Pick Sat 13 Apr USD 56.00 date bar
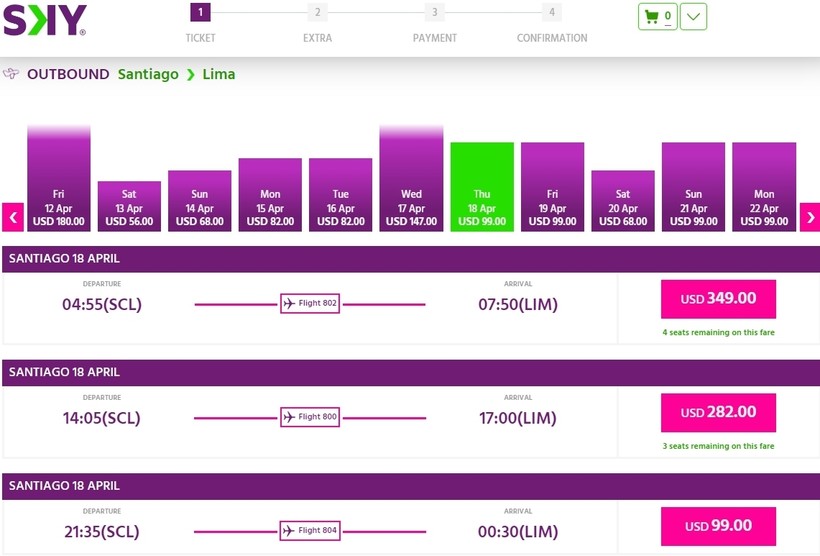Viewport: 820px width, 556px height. click(129, 207)
